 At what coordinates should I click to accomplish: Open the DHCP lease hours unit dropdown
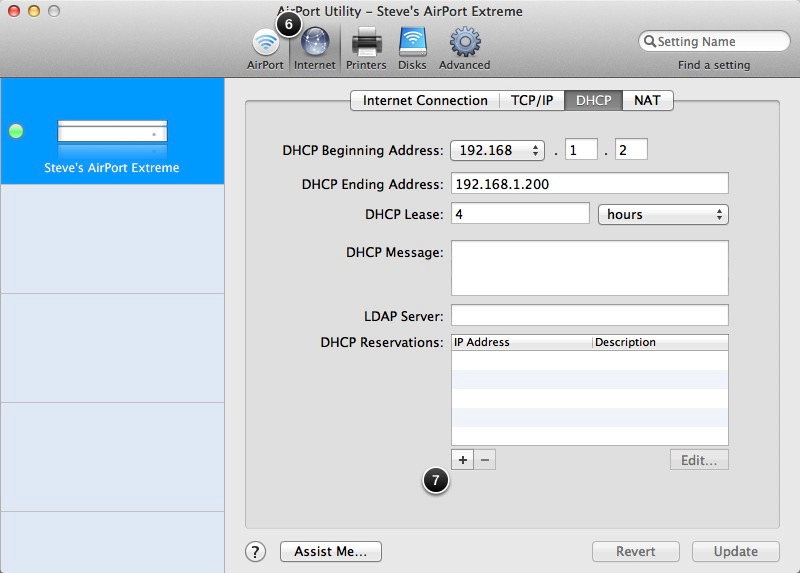663,214
